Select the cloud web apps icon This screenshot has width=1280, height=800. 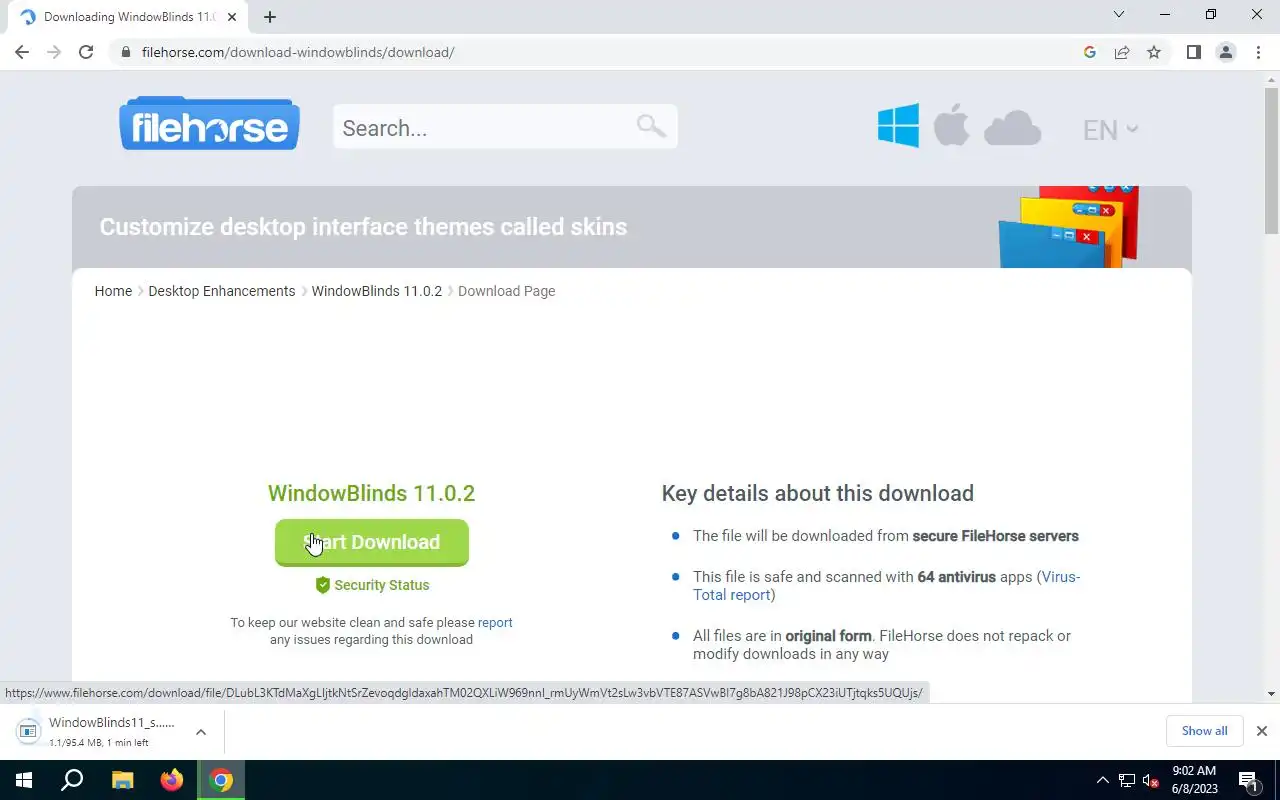tap(1012, 129)
